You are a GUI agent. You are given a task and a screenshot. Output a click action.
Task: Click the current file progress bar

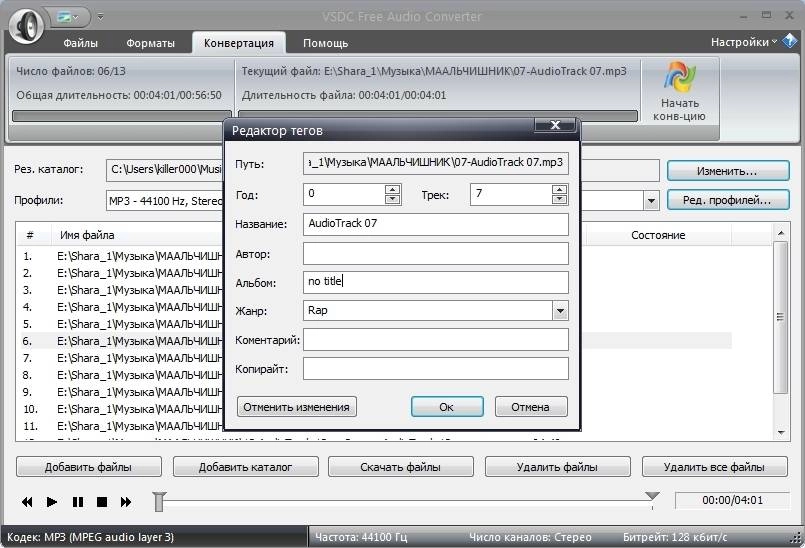coord(438,117)
